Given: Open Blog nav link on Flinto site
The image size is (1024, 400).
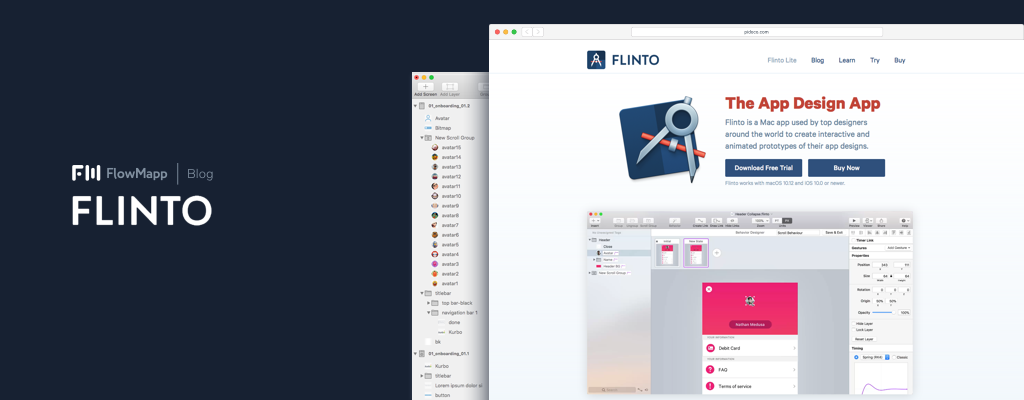Looking at the screenshot, I should click(x=818, y=60).
